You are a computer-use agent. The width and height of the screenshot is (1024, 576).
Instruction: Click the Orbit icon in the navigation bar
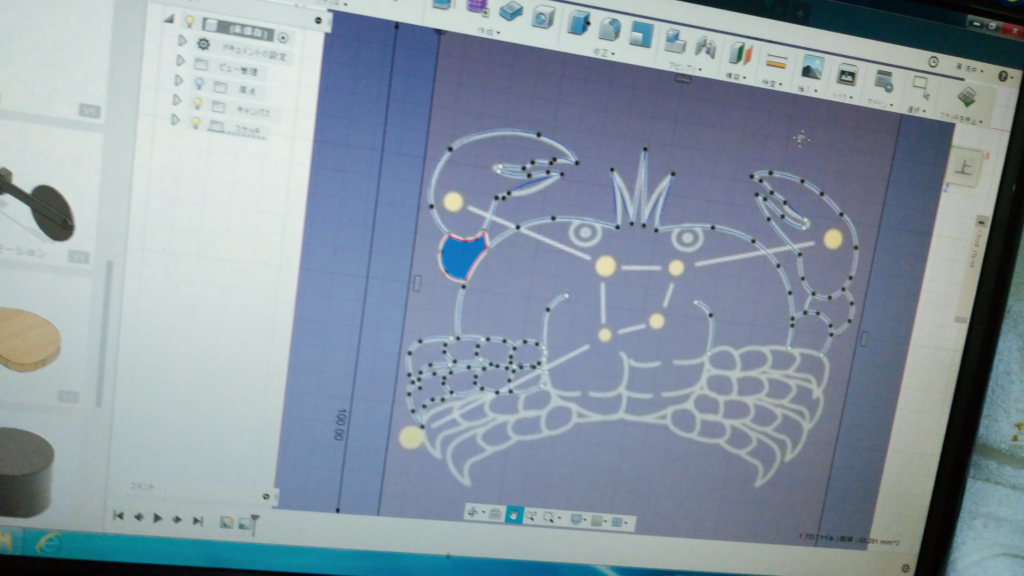coord(473,513)
